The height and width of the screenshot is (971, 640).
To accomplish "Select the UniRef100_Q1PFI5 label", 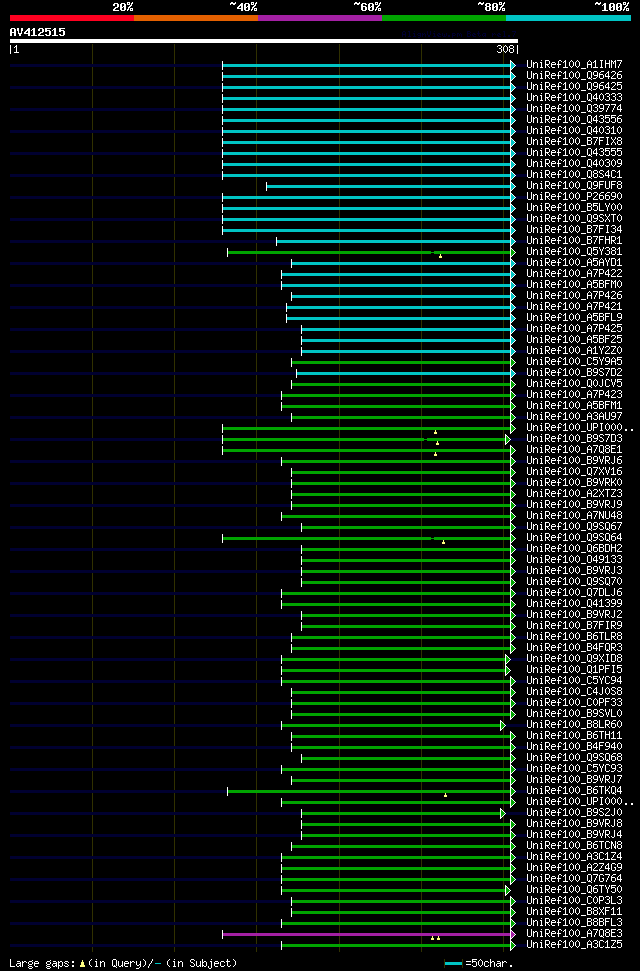I will pos(574,669).
